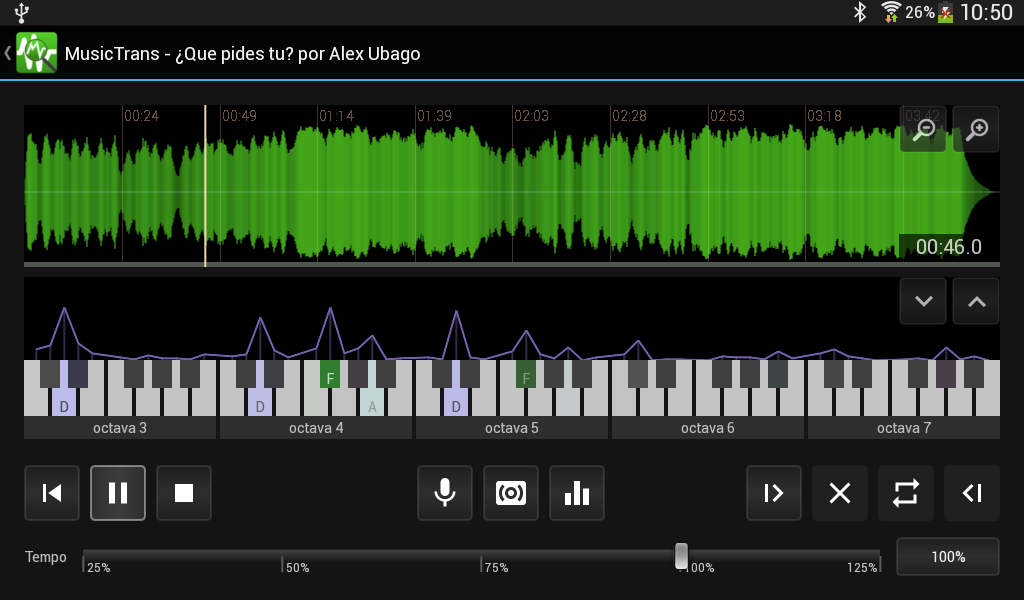Tap the 10:50 clock in status bar
Viewport: 1024px width, 600px height.
pyautogui.click(x=986, y=12)
